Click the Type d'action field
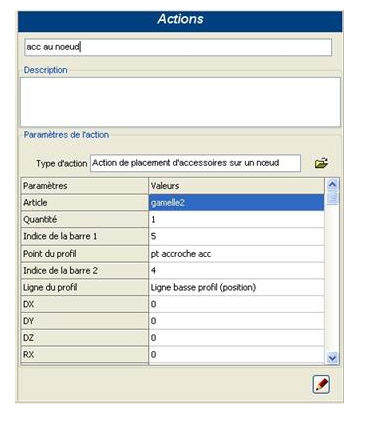This screenshot has width=372, height=422. [195, 163]
